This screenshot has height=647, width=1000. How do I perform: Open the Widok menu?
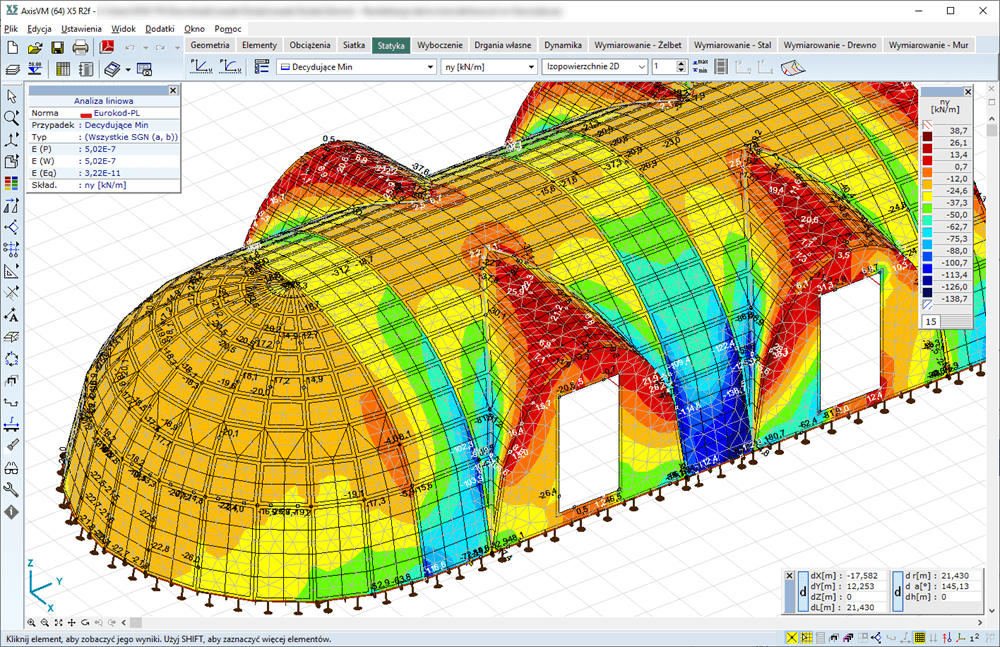coord(124,29)
